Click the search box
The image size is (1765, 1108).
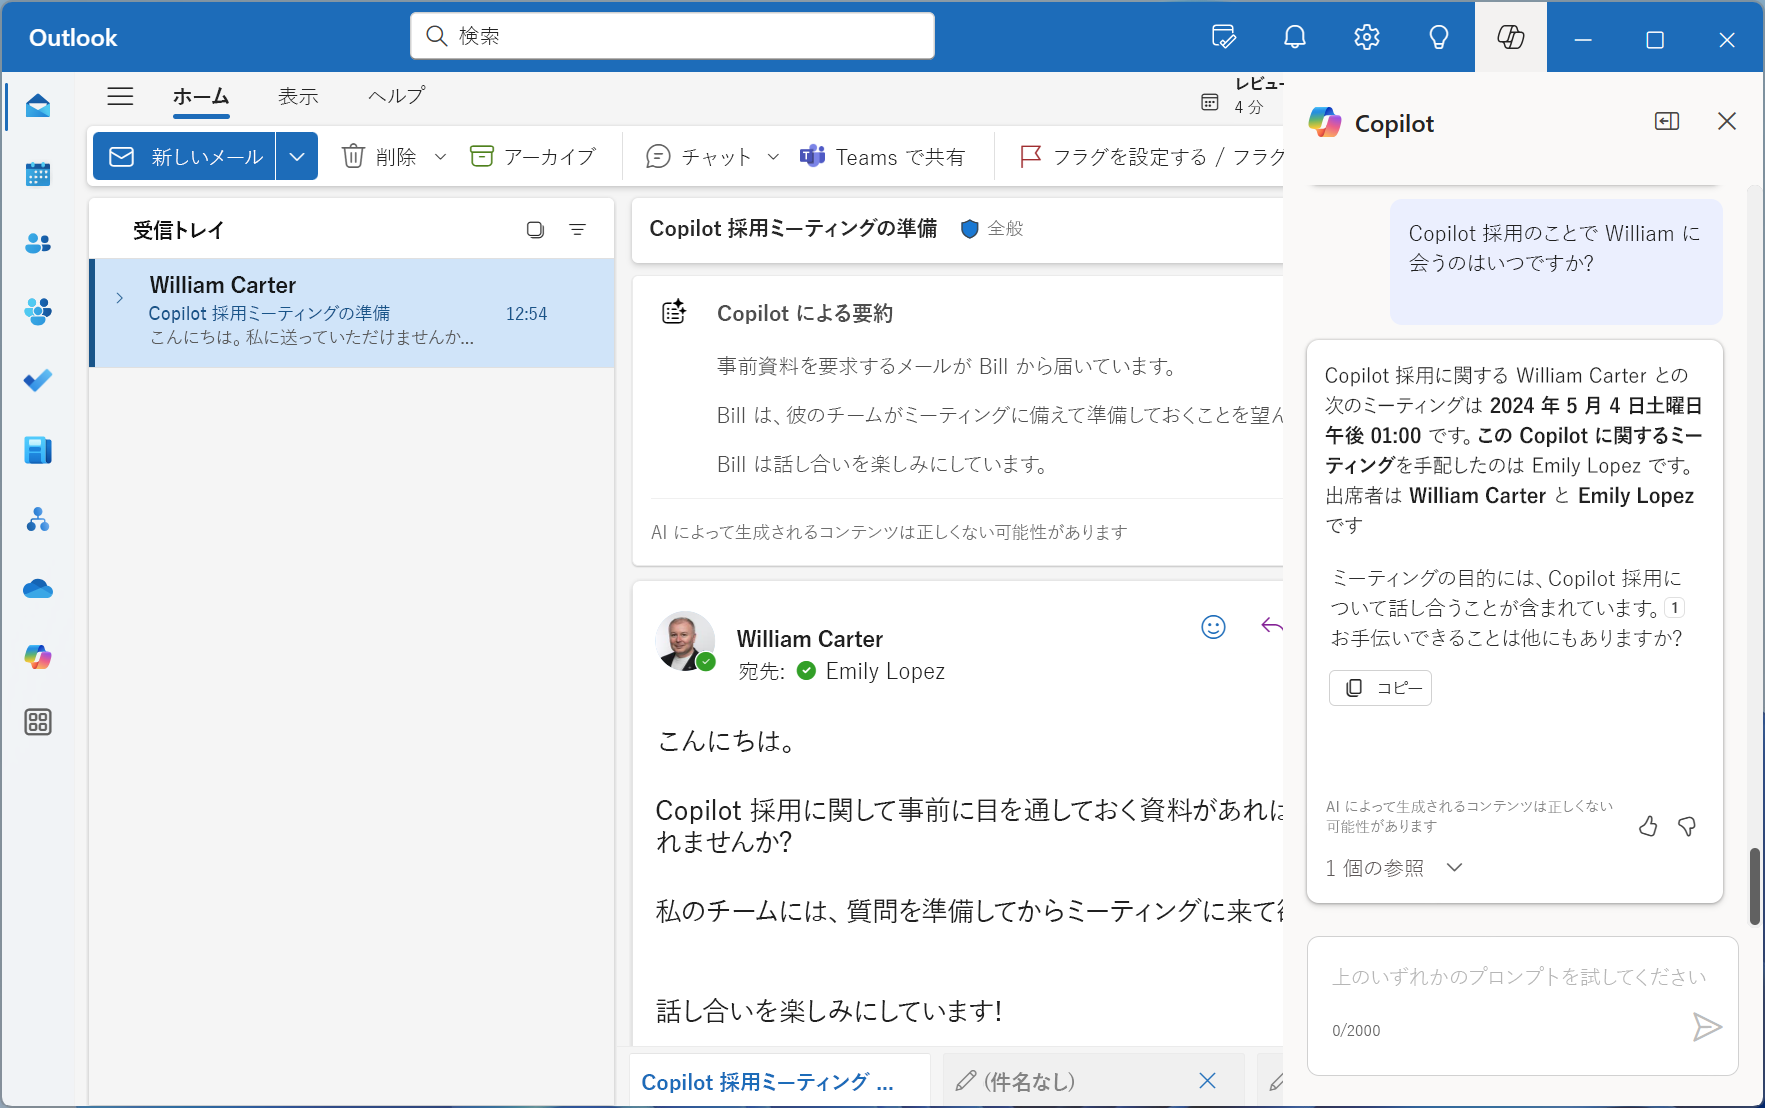coord(672,36)
